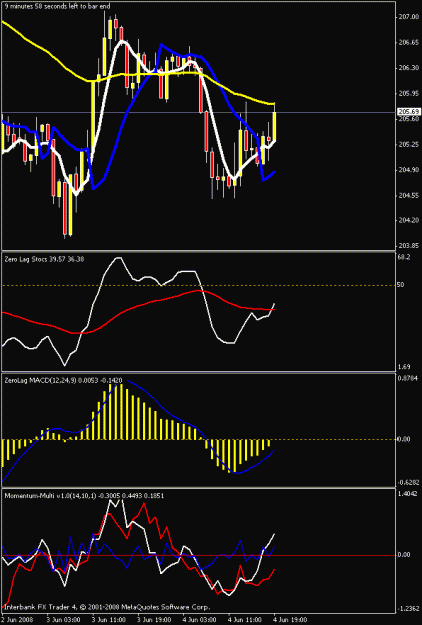Click the 50 level value in Stocs panel

click(x=401, y=285)
